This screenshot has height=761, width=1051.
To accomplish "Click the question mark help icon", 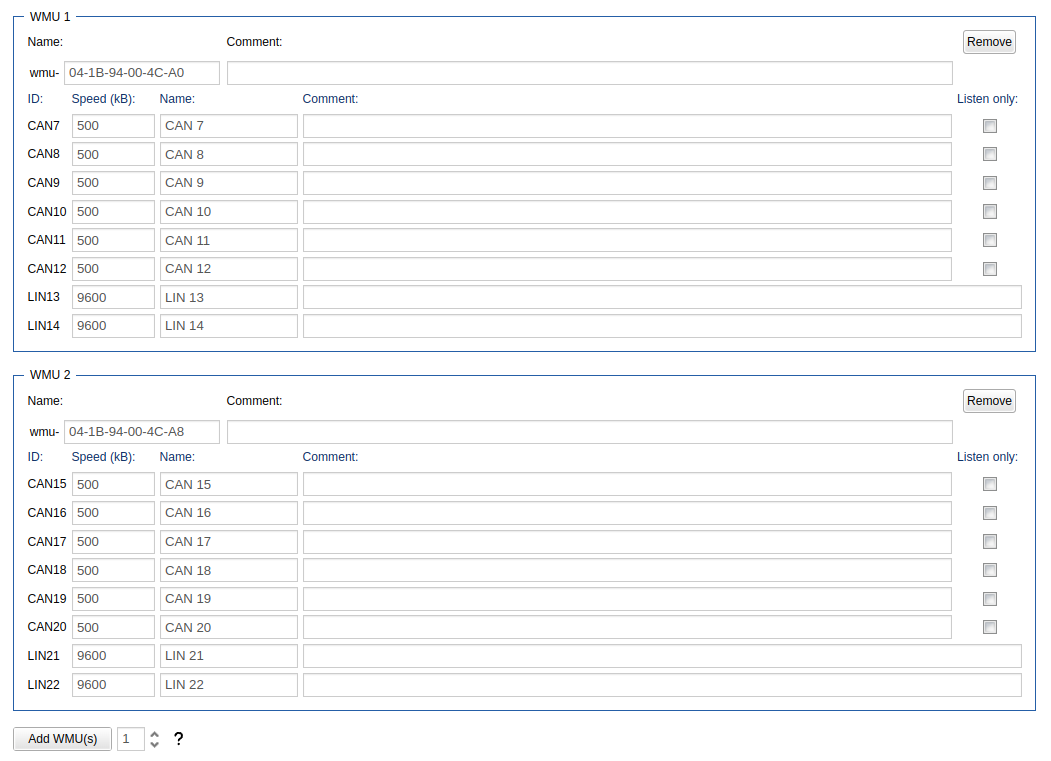I will (178, 739).
